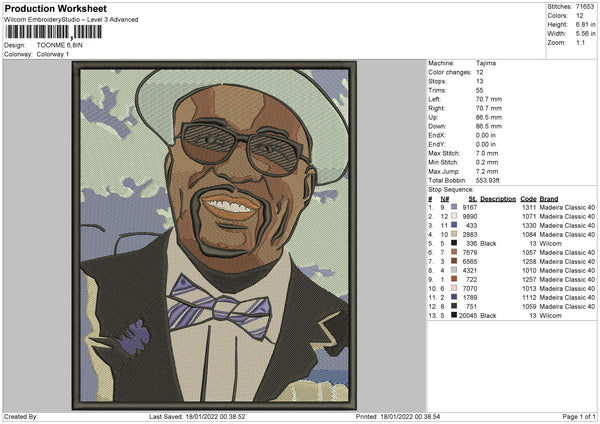The image size is (600, 424).
Task: Click the 'Color changes:' label
Action: coord(450,72)
